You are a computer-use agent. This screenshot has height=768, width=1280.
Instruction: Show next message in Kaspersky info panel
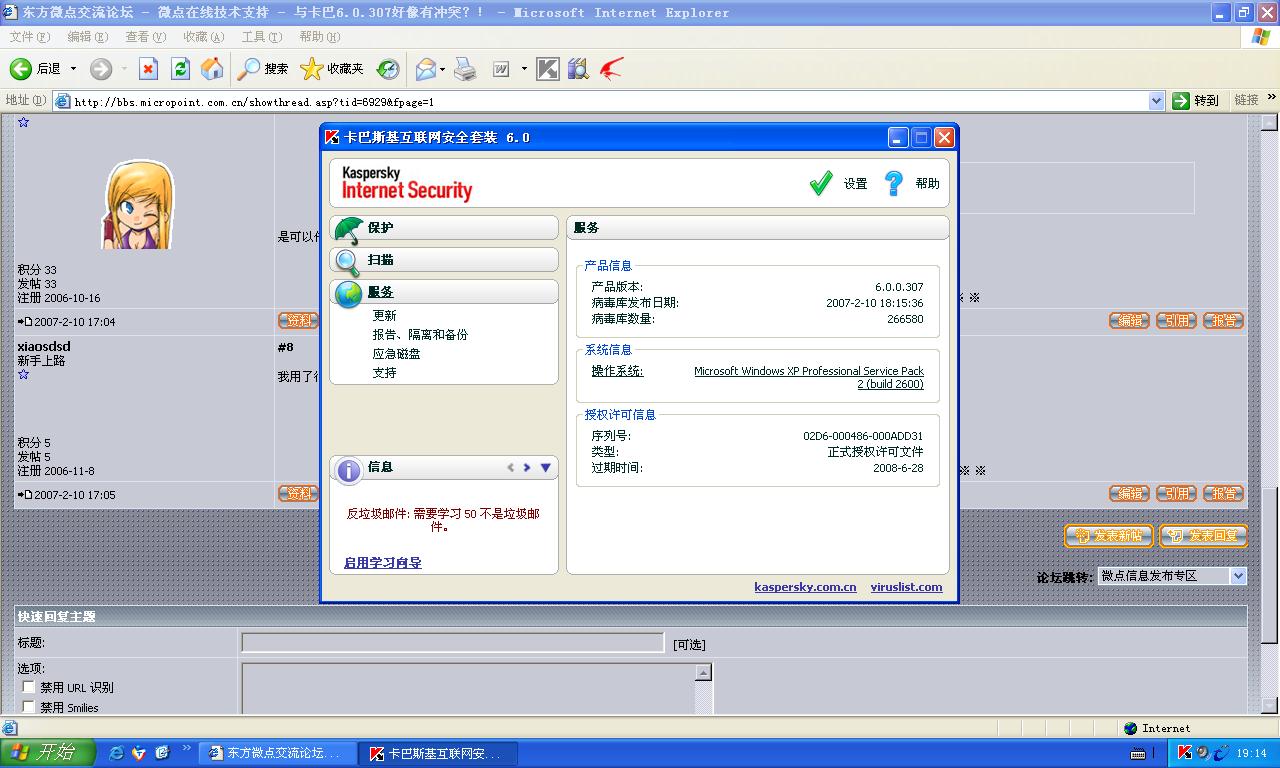[527, 467]
